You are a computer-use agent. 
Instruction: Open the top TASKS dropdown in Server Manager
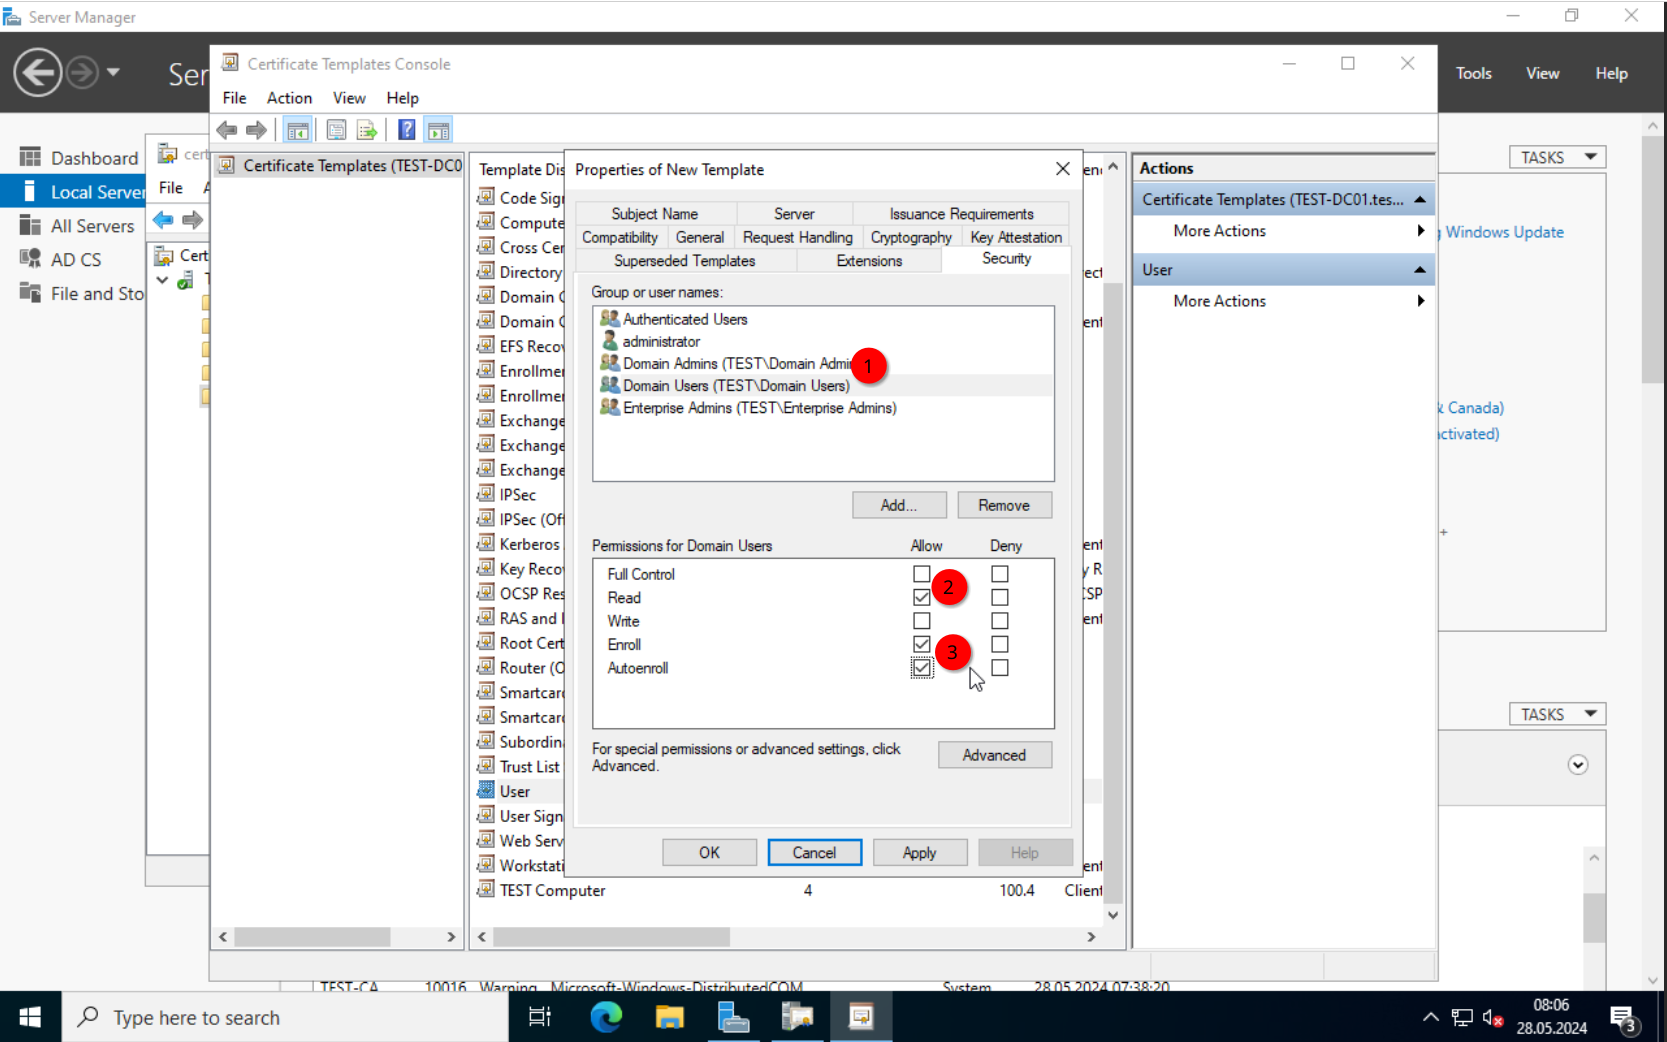(x=1557, y=157)
